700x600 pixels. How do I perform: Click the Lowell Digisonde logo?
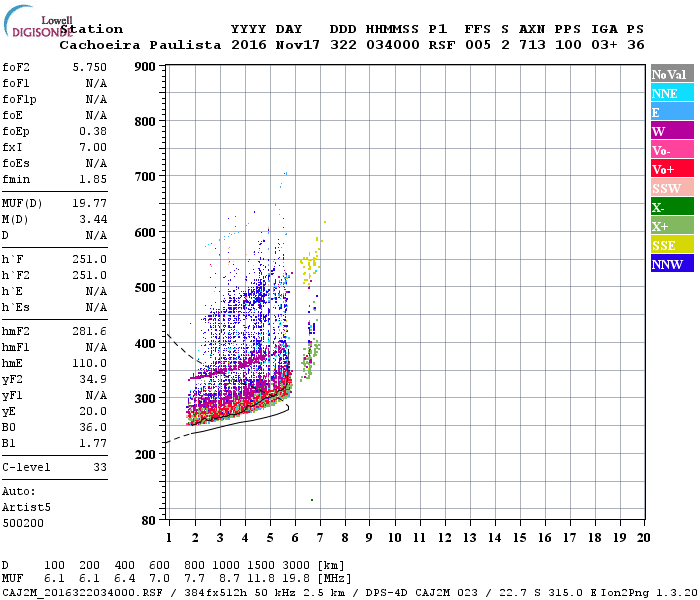[x=38, y=21]
